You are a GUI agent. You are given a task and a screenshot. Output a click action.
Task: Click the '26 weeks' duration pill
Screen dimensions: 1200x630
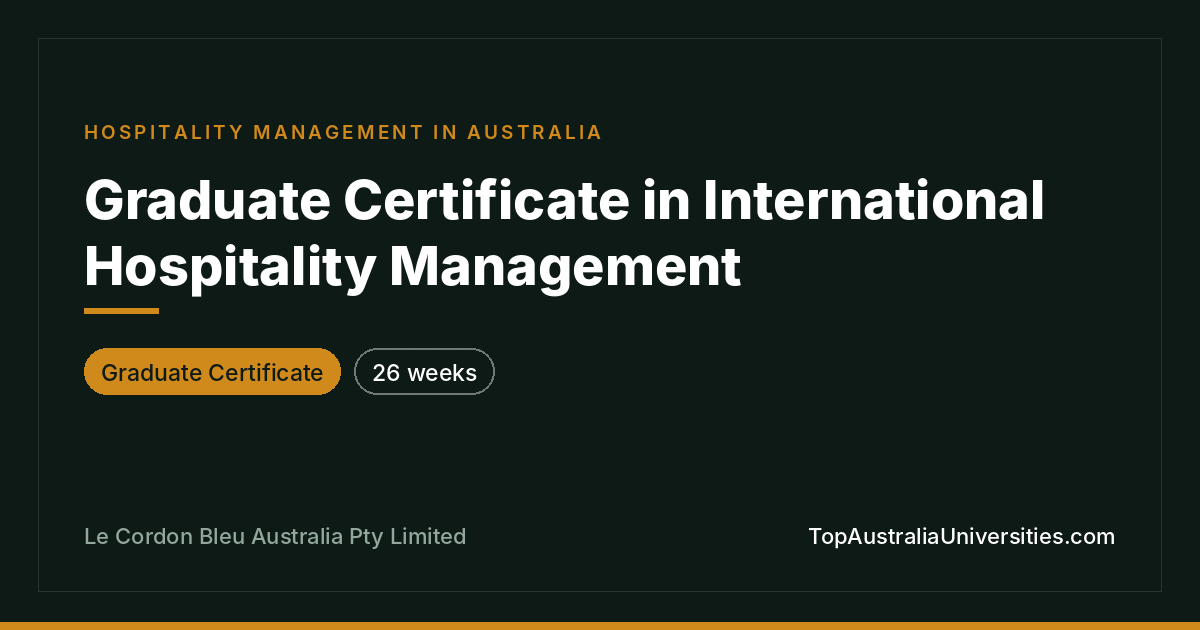(424, 372)
